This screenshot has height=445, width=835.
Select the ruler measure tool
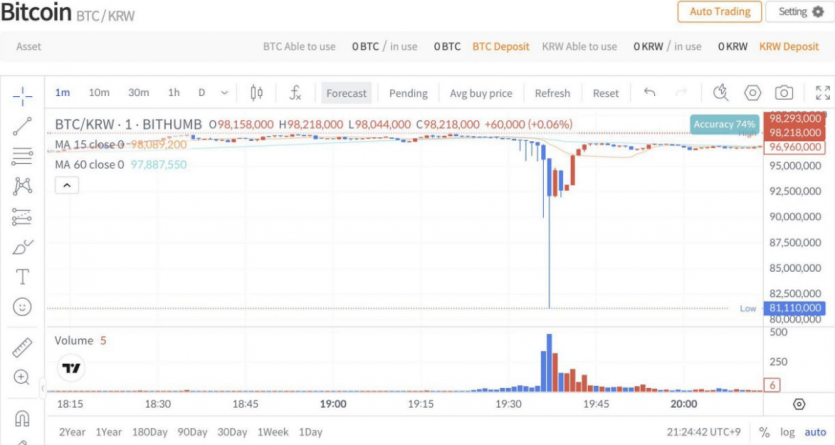[x=22, y=348]
